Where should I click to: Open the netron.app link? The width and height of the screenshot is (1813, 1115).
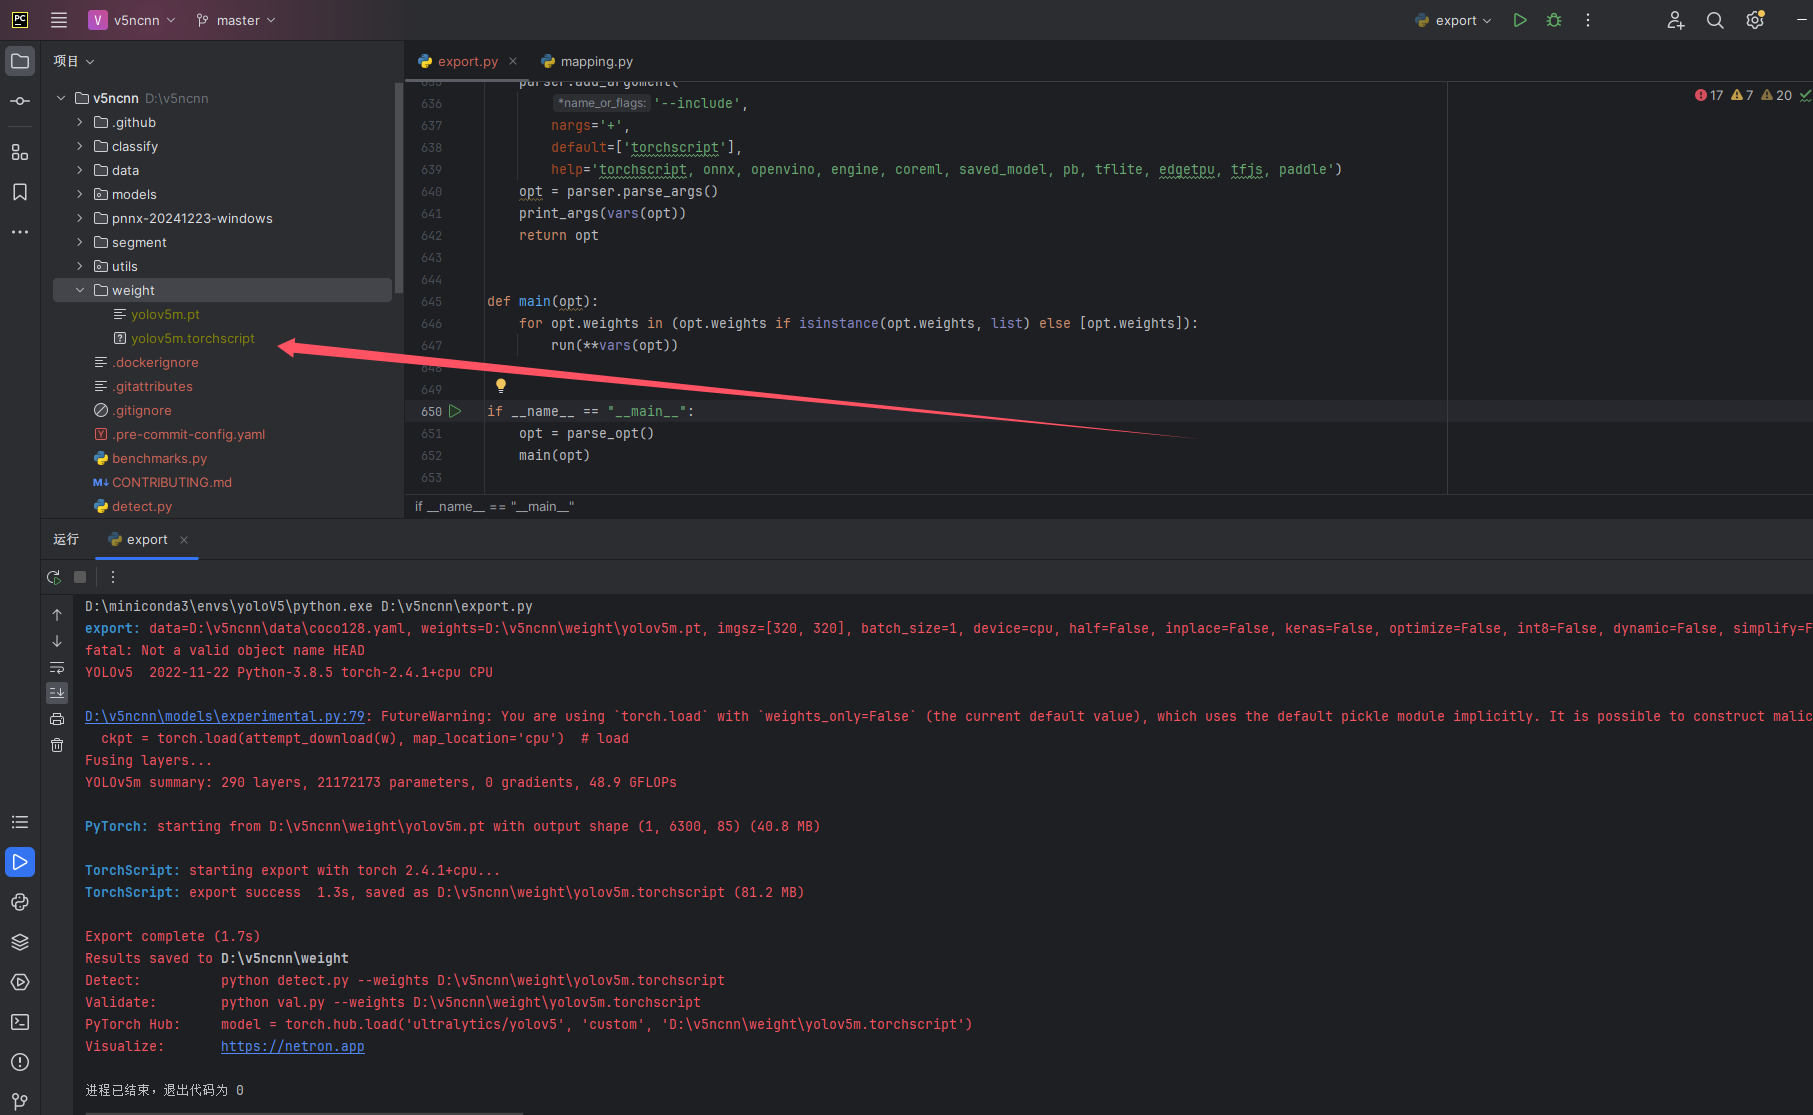(292, 1046)
